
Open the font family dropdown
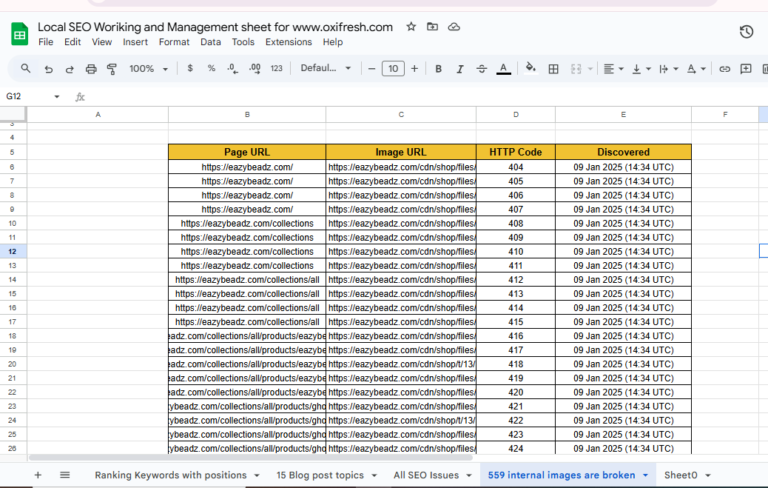(x=326, y=68)
